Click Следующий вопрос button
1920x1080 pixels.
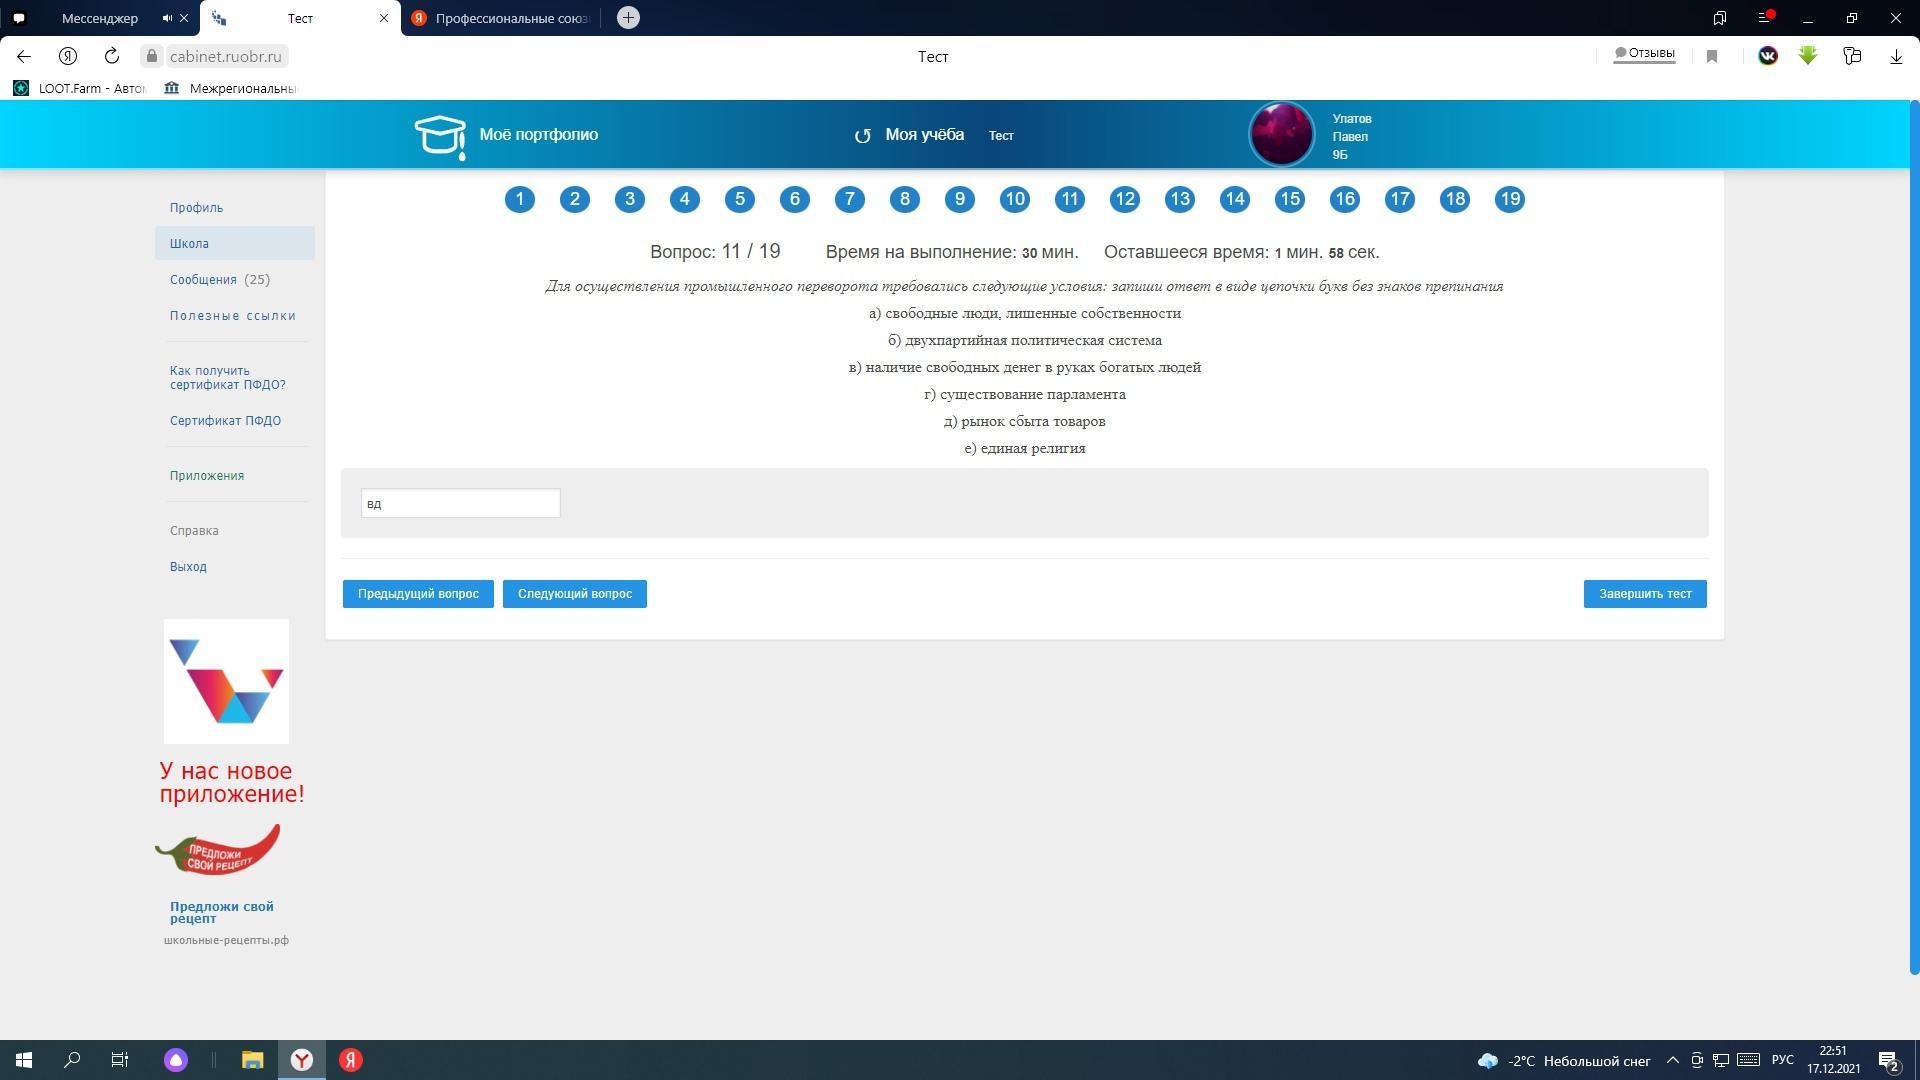point(574,594)
